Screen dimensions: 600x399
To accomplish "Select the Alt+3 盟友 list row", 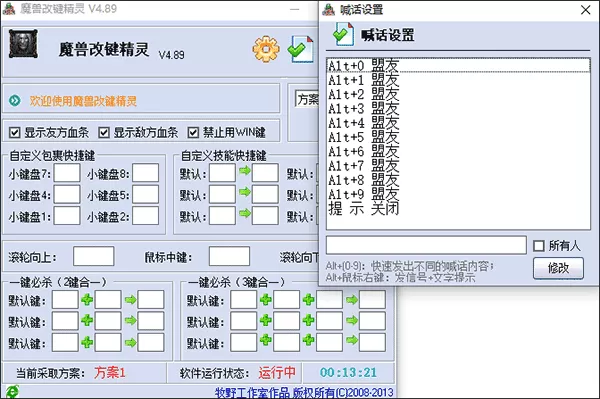I will point(458,109).
